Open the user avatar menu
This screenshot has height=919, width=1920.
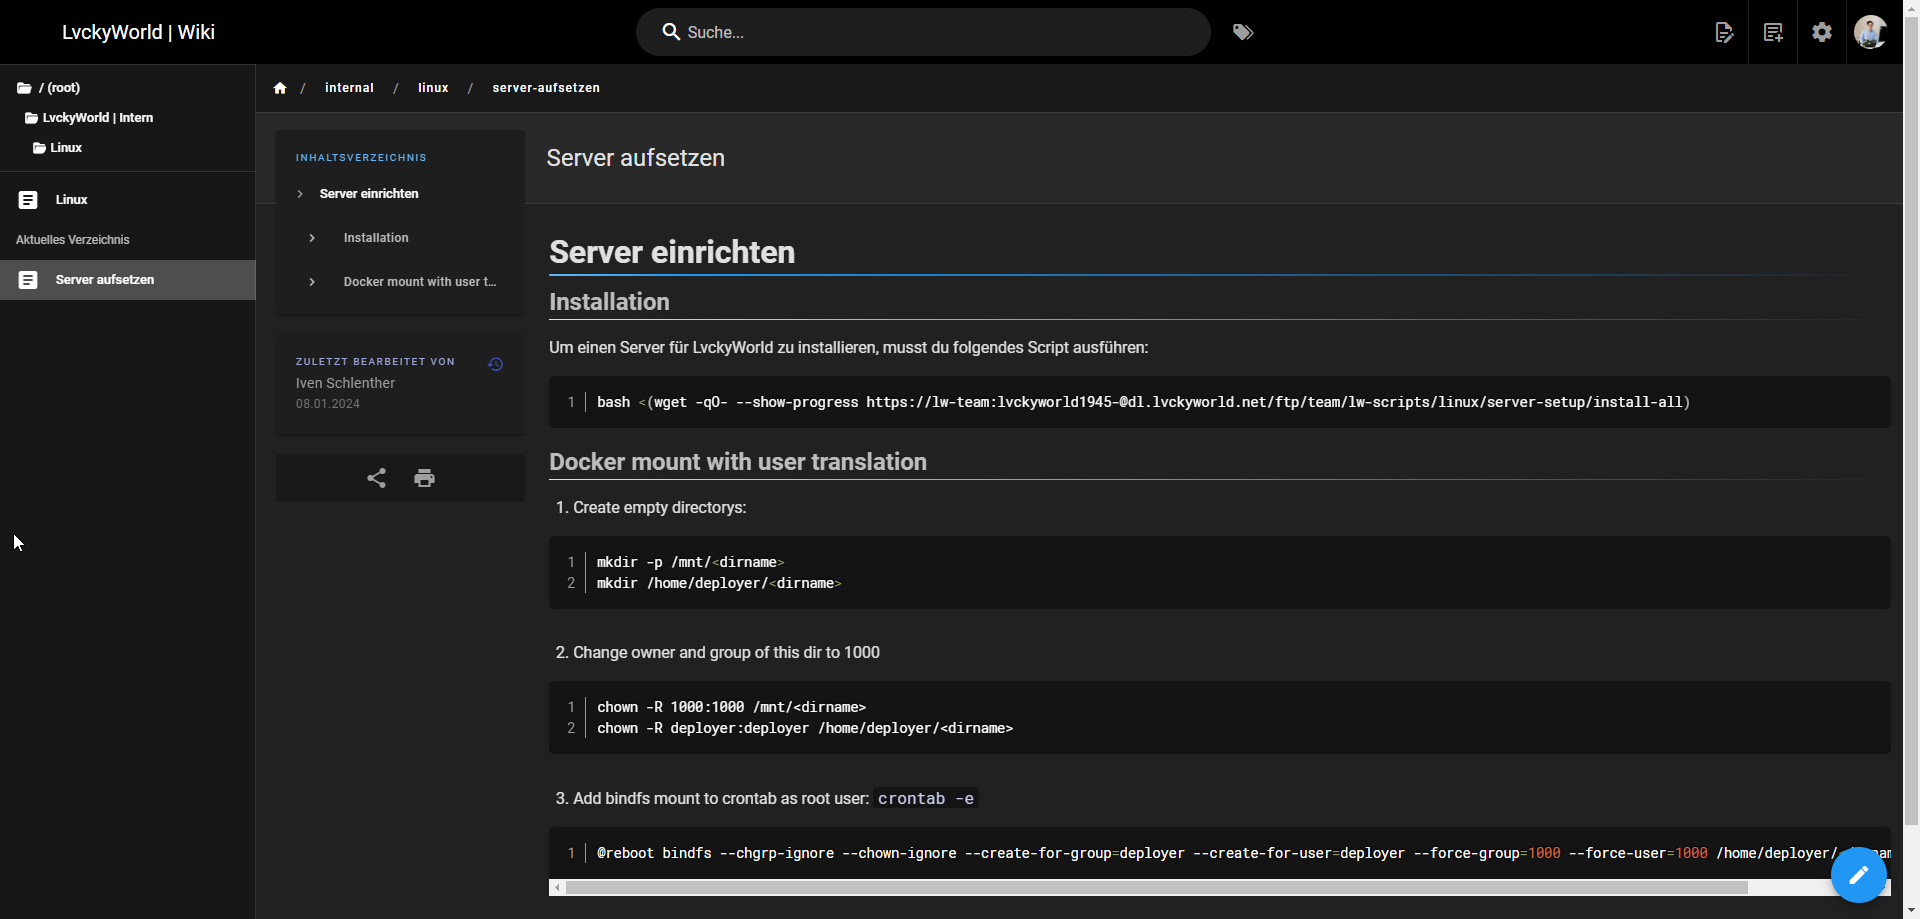pos(1870,32)
